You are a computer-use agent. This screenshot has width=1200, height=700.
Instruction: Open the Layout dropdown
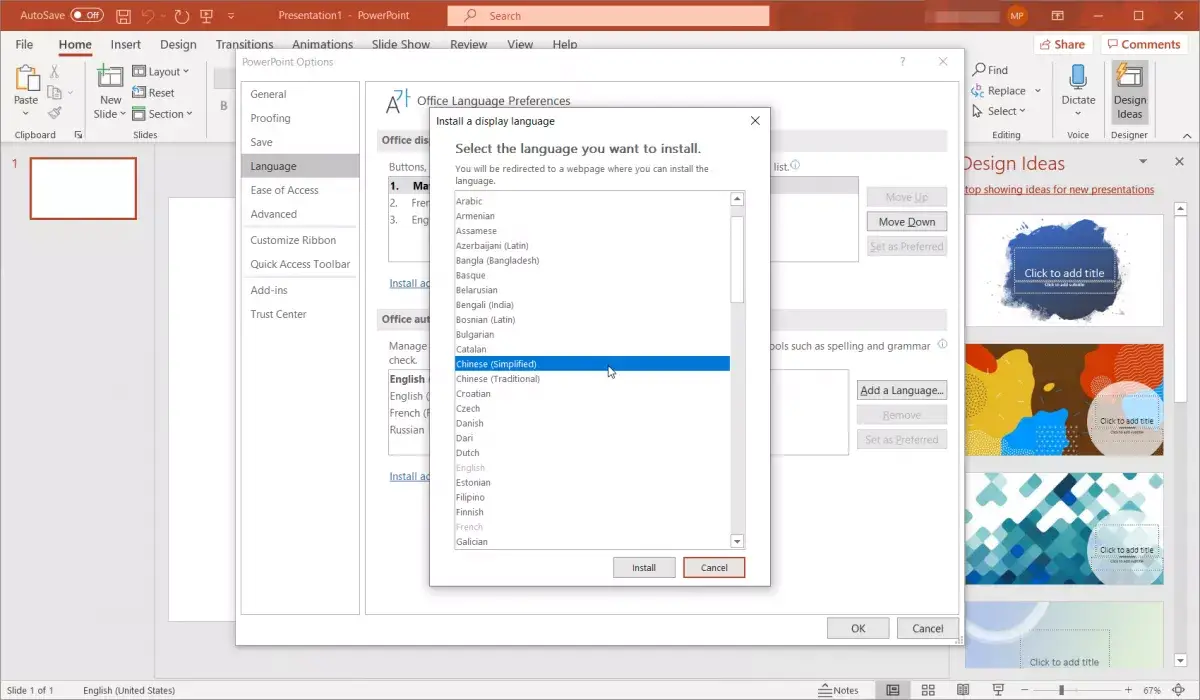pos(161,72)
